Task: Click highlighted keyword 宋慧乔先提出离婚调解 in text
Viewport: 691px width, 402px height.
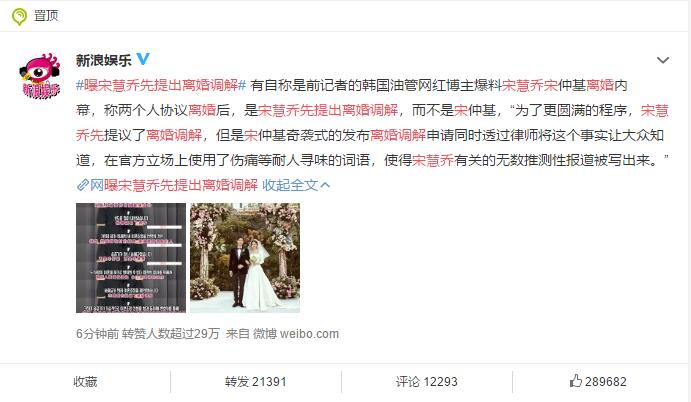Action: (328, 110)
